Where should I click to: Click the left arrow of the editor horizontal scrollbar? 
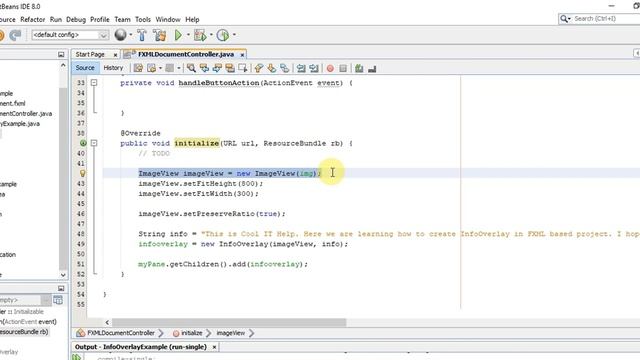pos(107,322)
